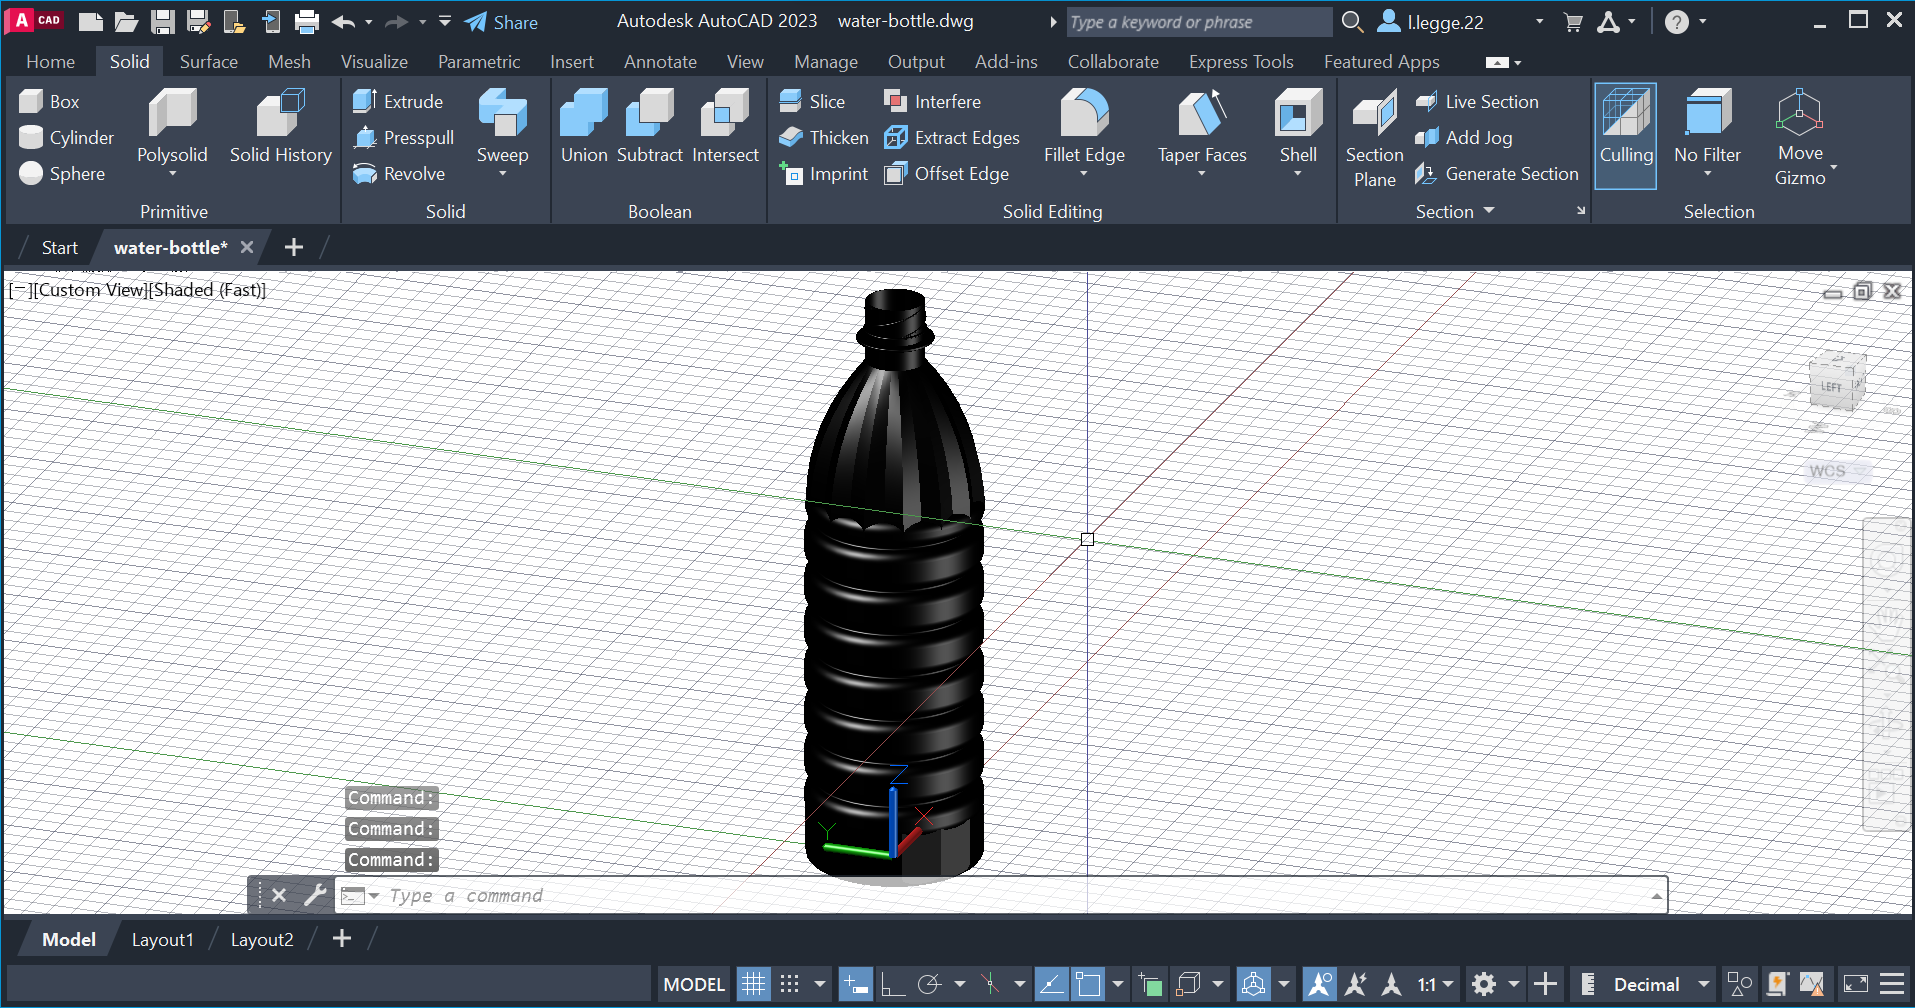This screenshot has height=1008, width=1915.
Task: Activate the Extrude tool
Action: 398,101
